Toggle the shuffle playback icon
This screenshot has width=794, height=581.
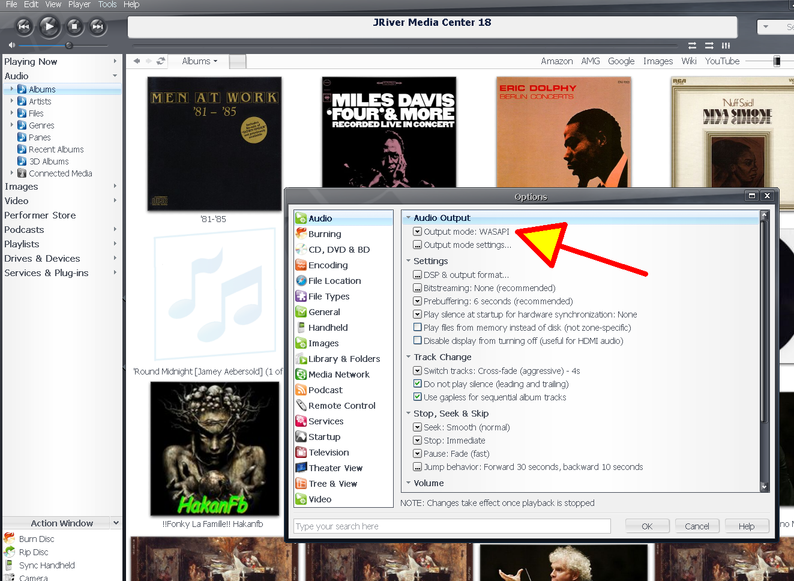(709, 46)
